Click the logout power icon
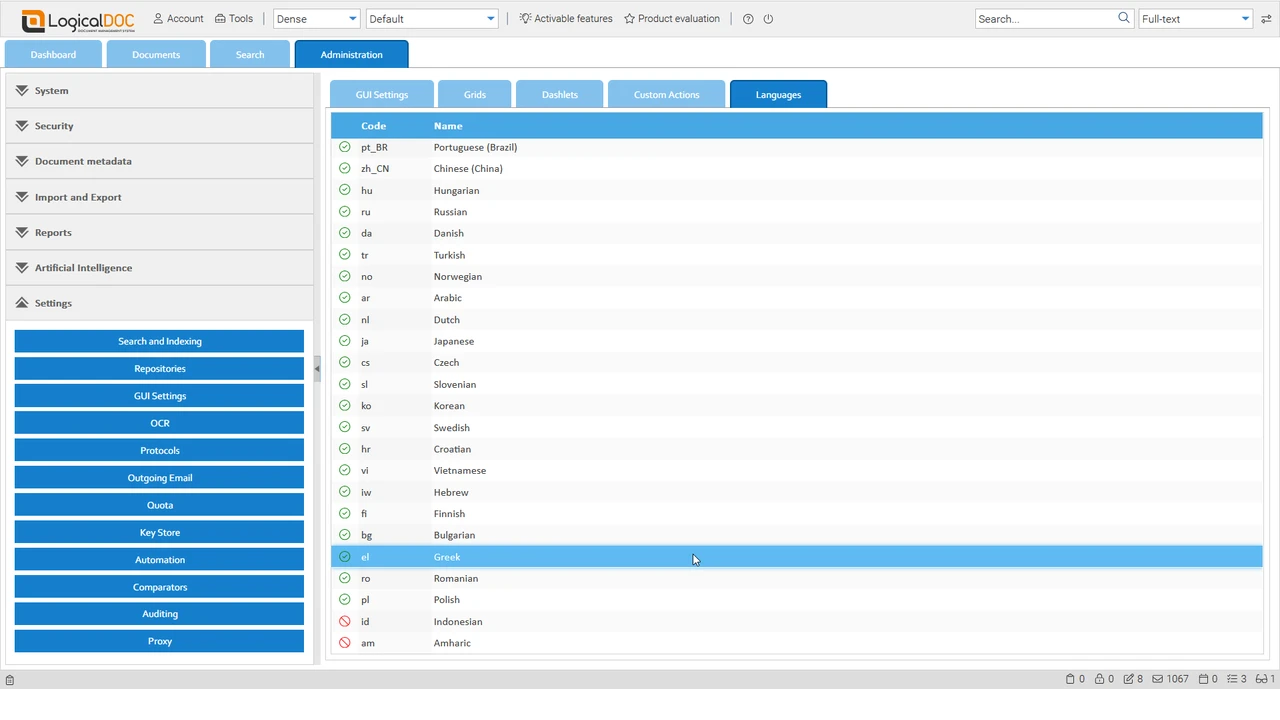 768,18
